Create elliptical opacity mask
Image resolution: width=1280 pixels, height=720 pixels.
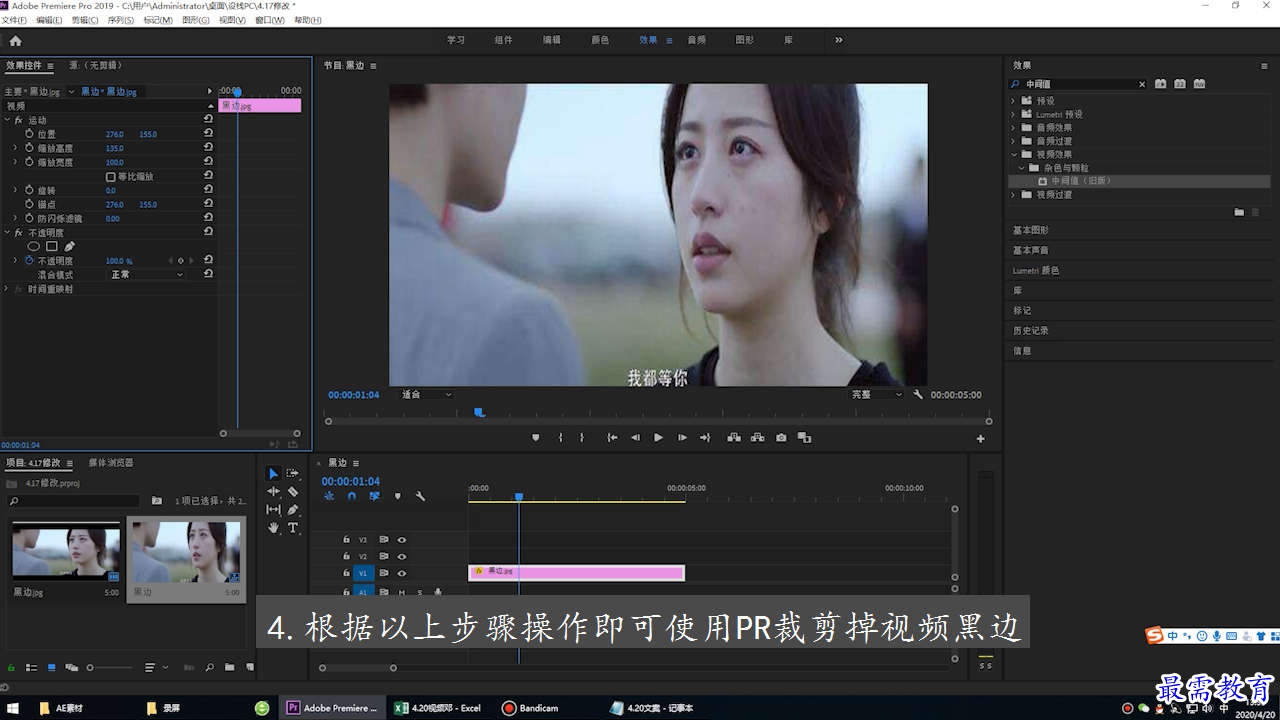click(34, 246)
